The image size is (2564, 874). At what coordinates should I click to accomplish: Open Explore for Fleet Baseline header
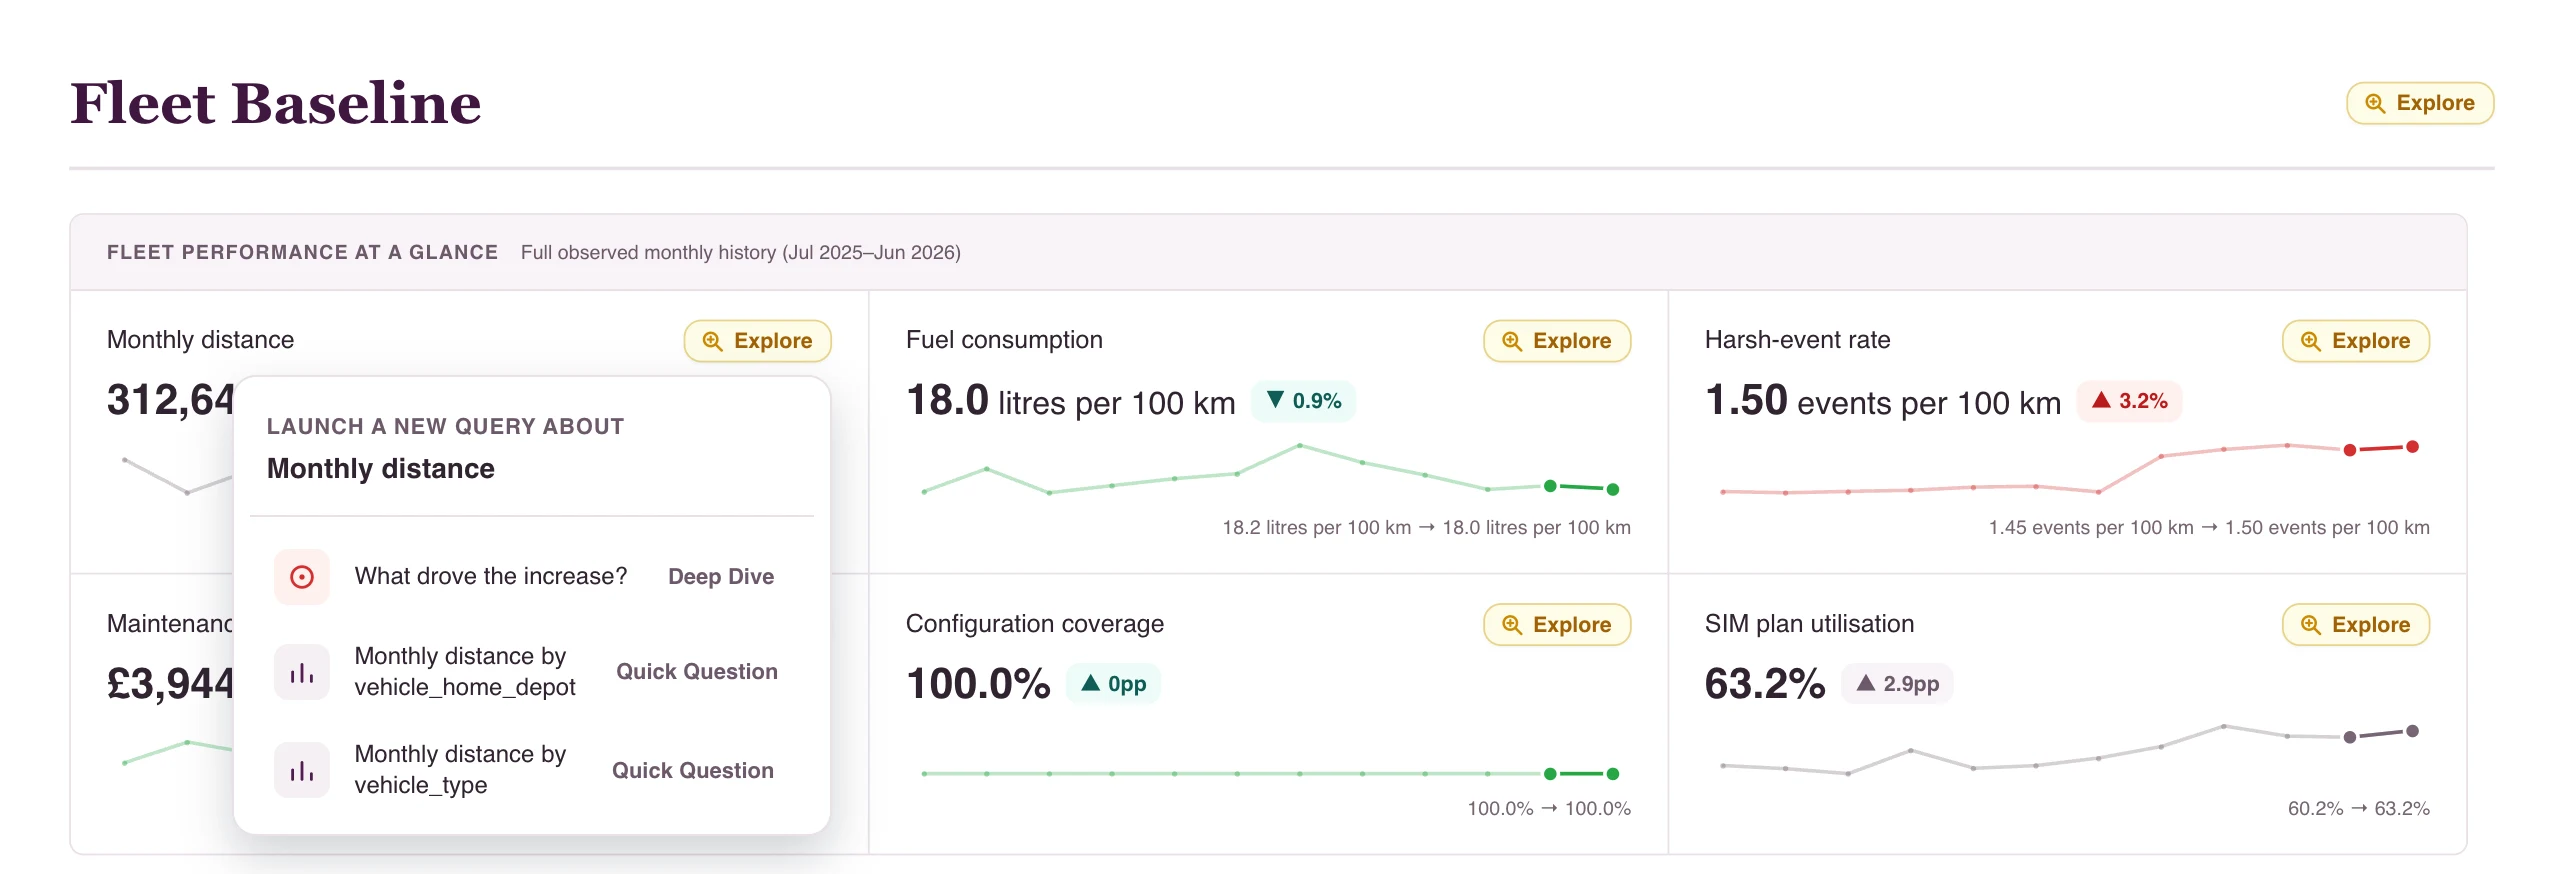(2420, 103)
